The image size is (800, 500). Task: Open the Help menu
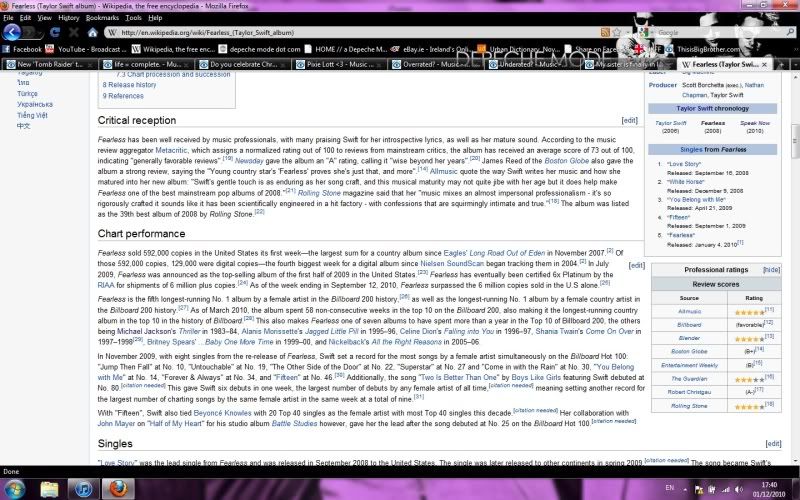[155, 17]
